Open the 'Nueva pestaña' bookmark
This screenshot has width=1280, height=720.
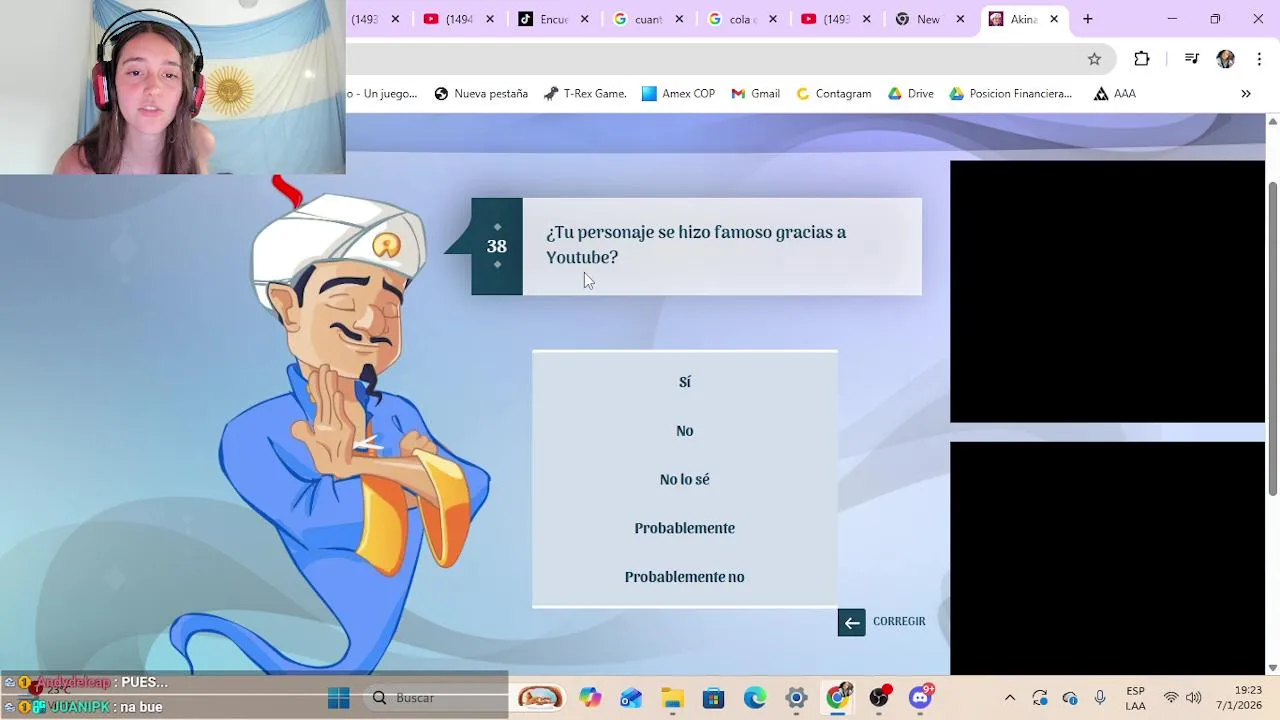tap(481, 94)
